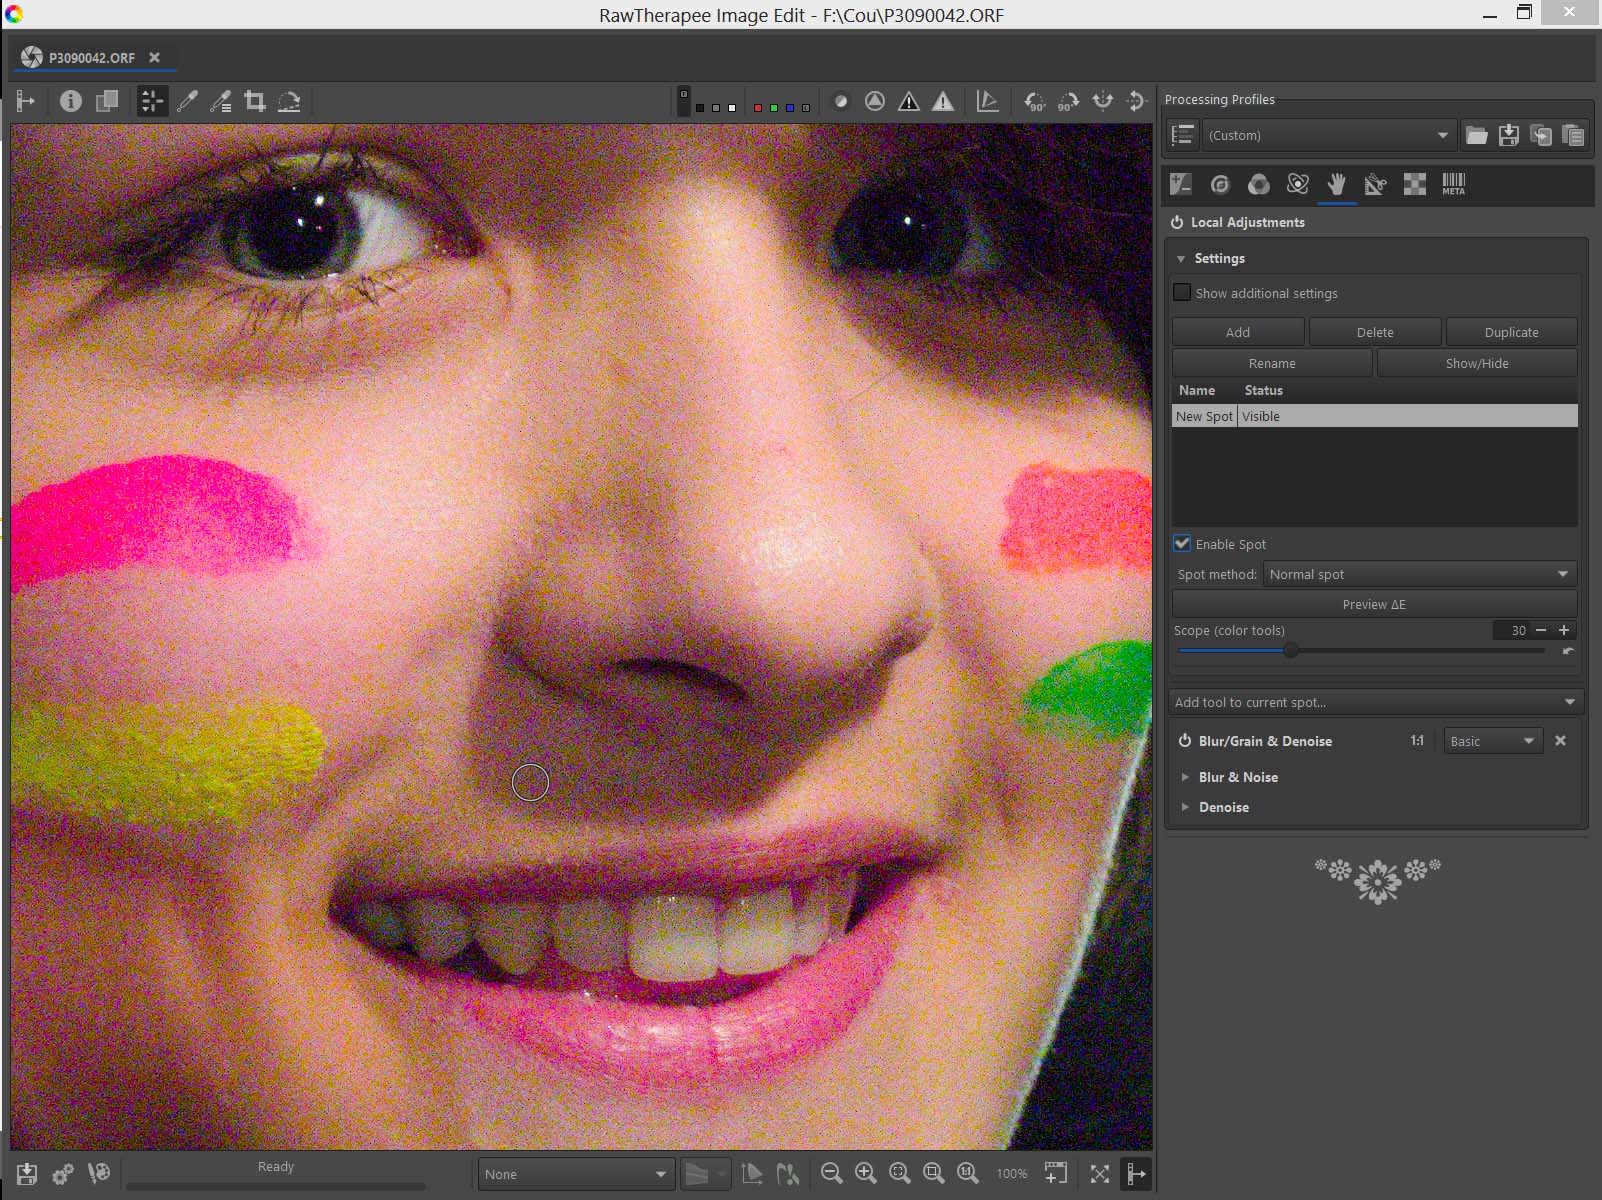Click the Duplicate spot button
The width and height of the screenshot is (1602, 1200).
[1511, 332]
